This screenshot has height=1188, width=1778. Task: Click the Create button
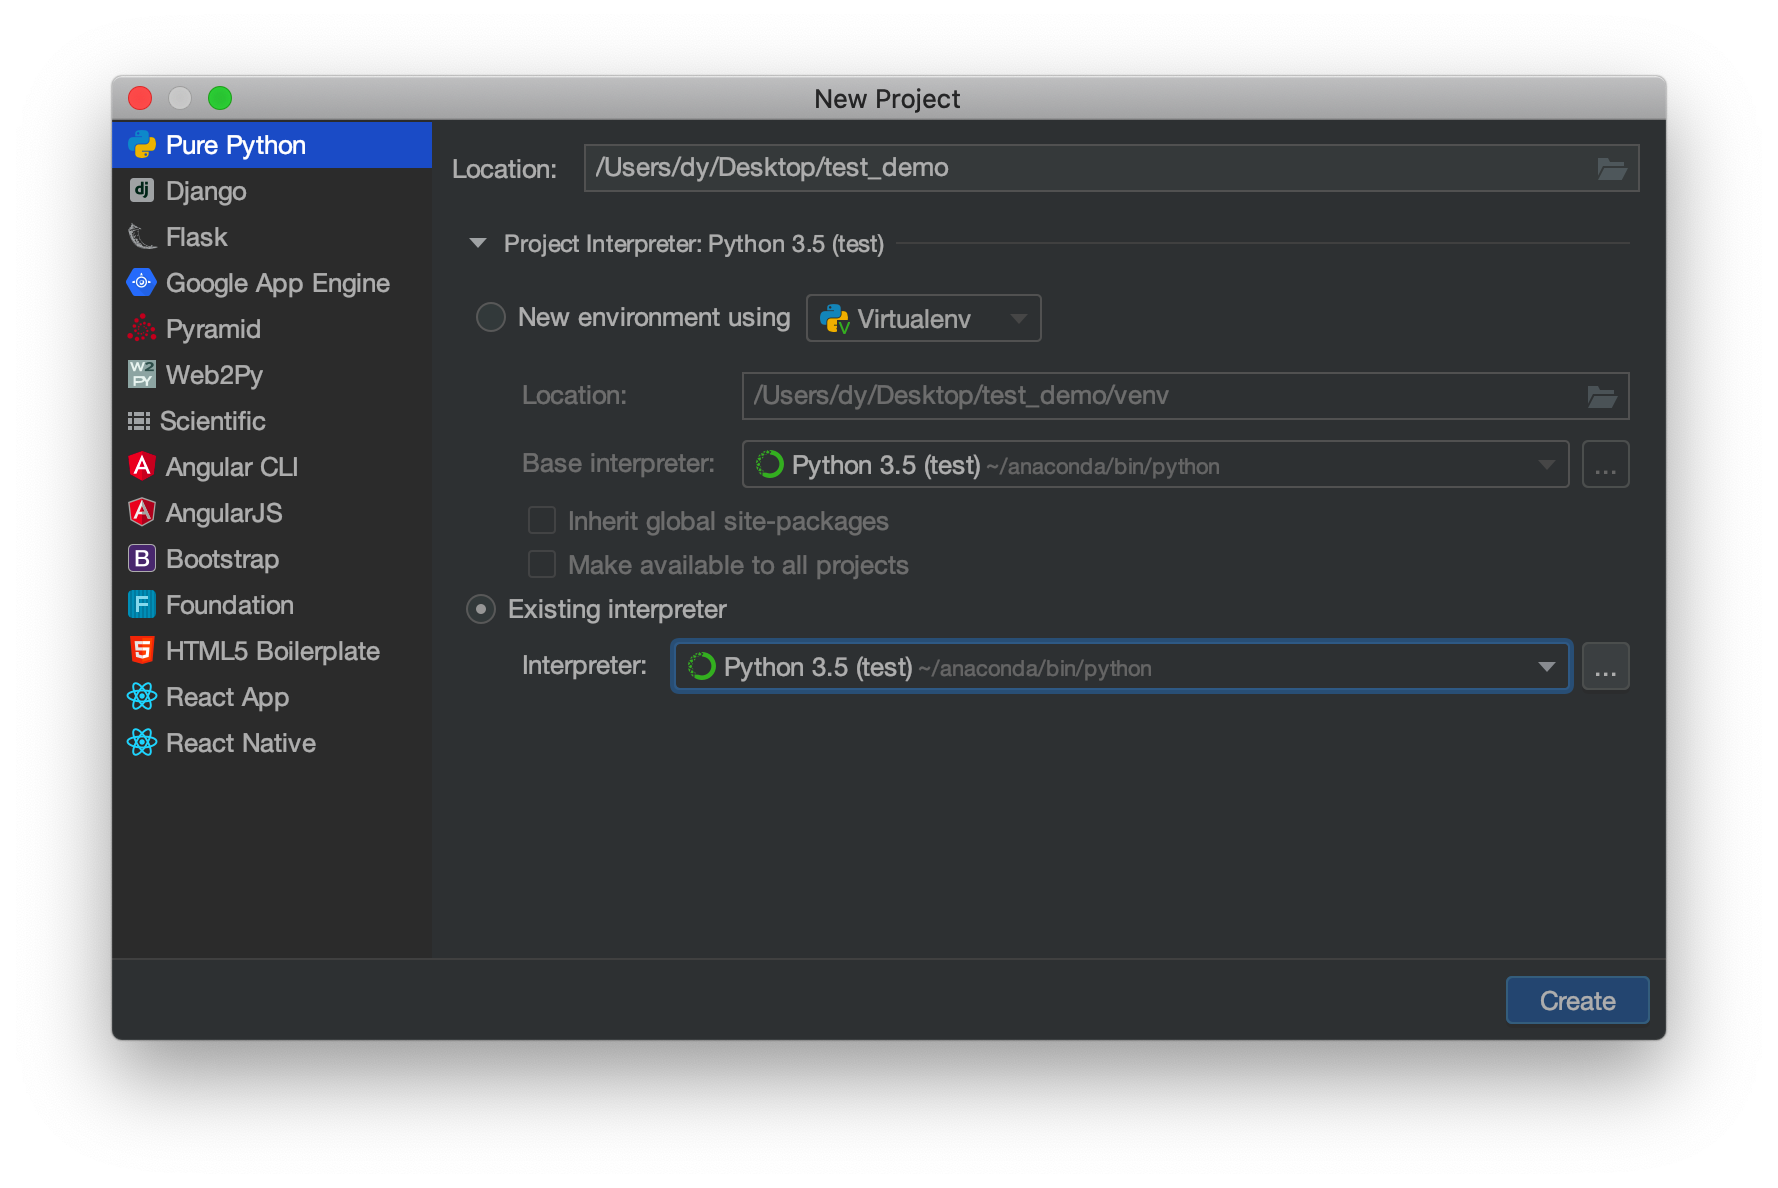1577,1000
